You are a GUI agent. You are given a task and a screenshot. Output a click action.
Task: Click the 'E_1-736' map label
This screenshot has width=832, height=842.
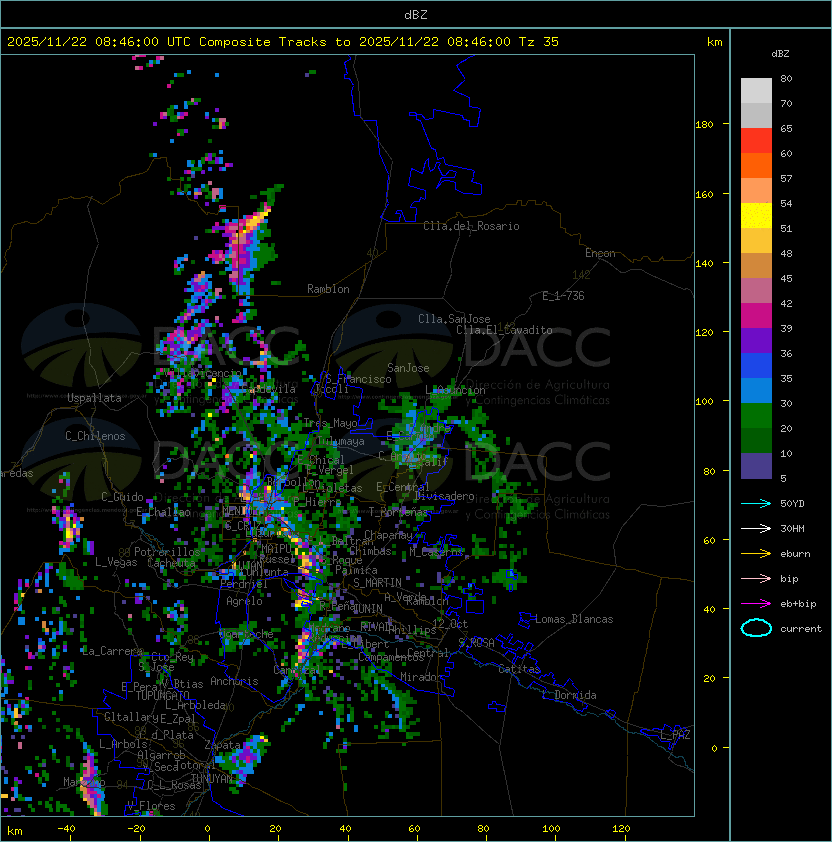(563, 296)
